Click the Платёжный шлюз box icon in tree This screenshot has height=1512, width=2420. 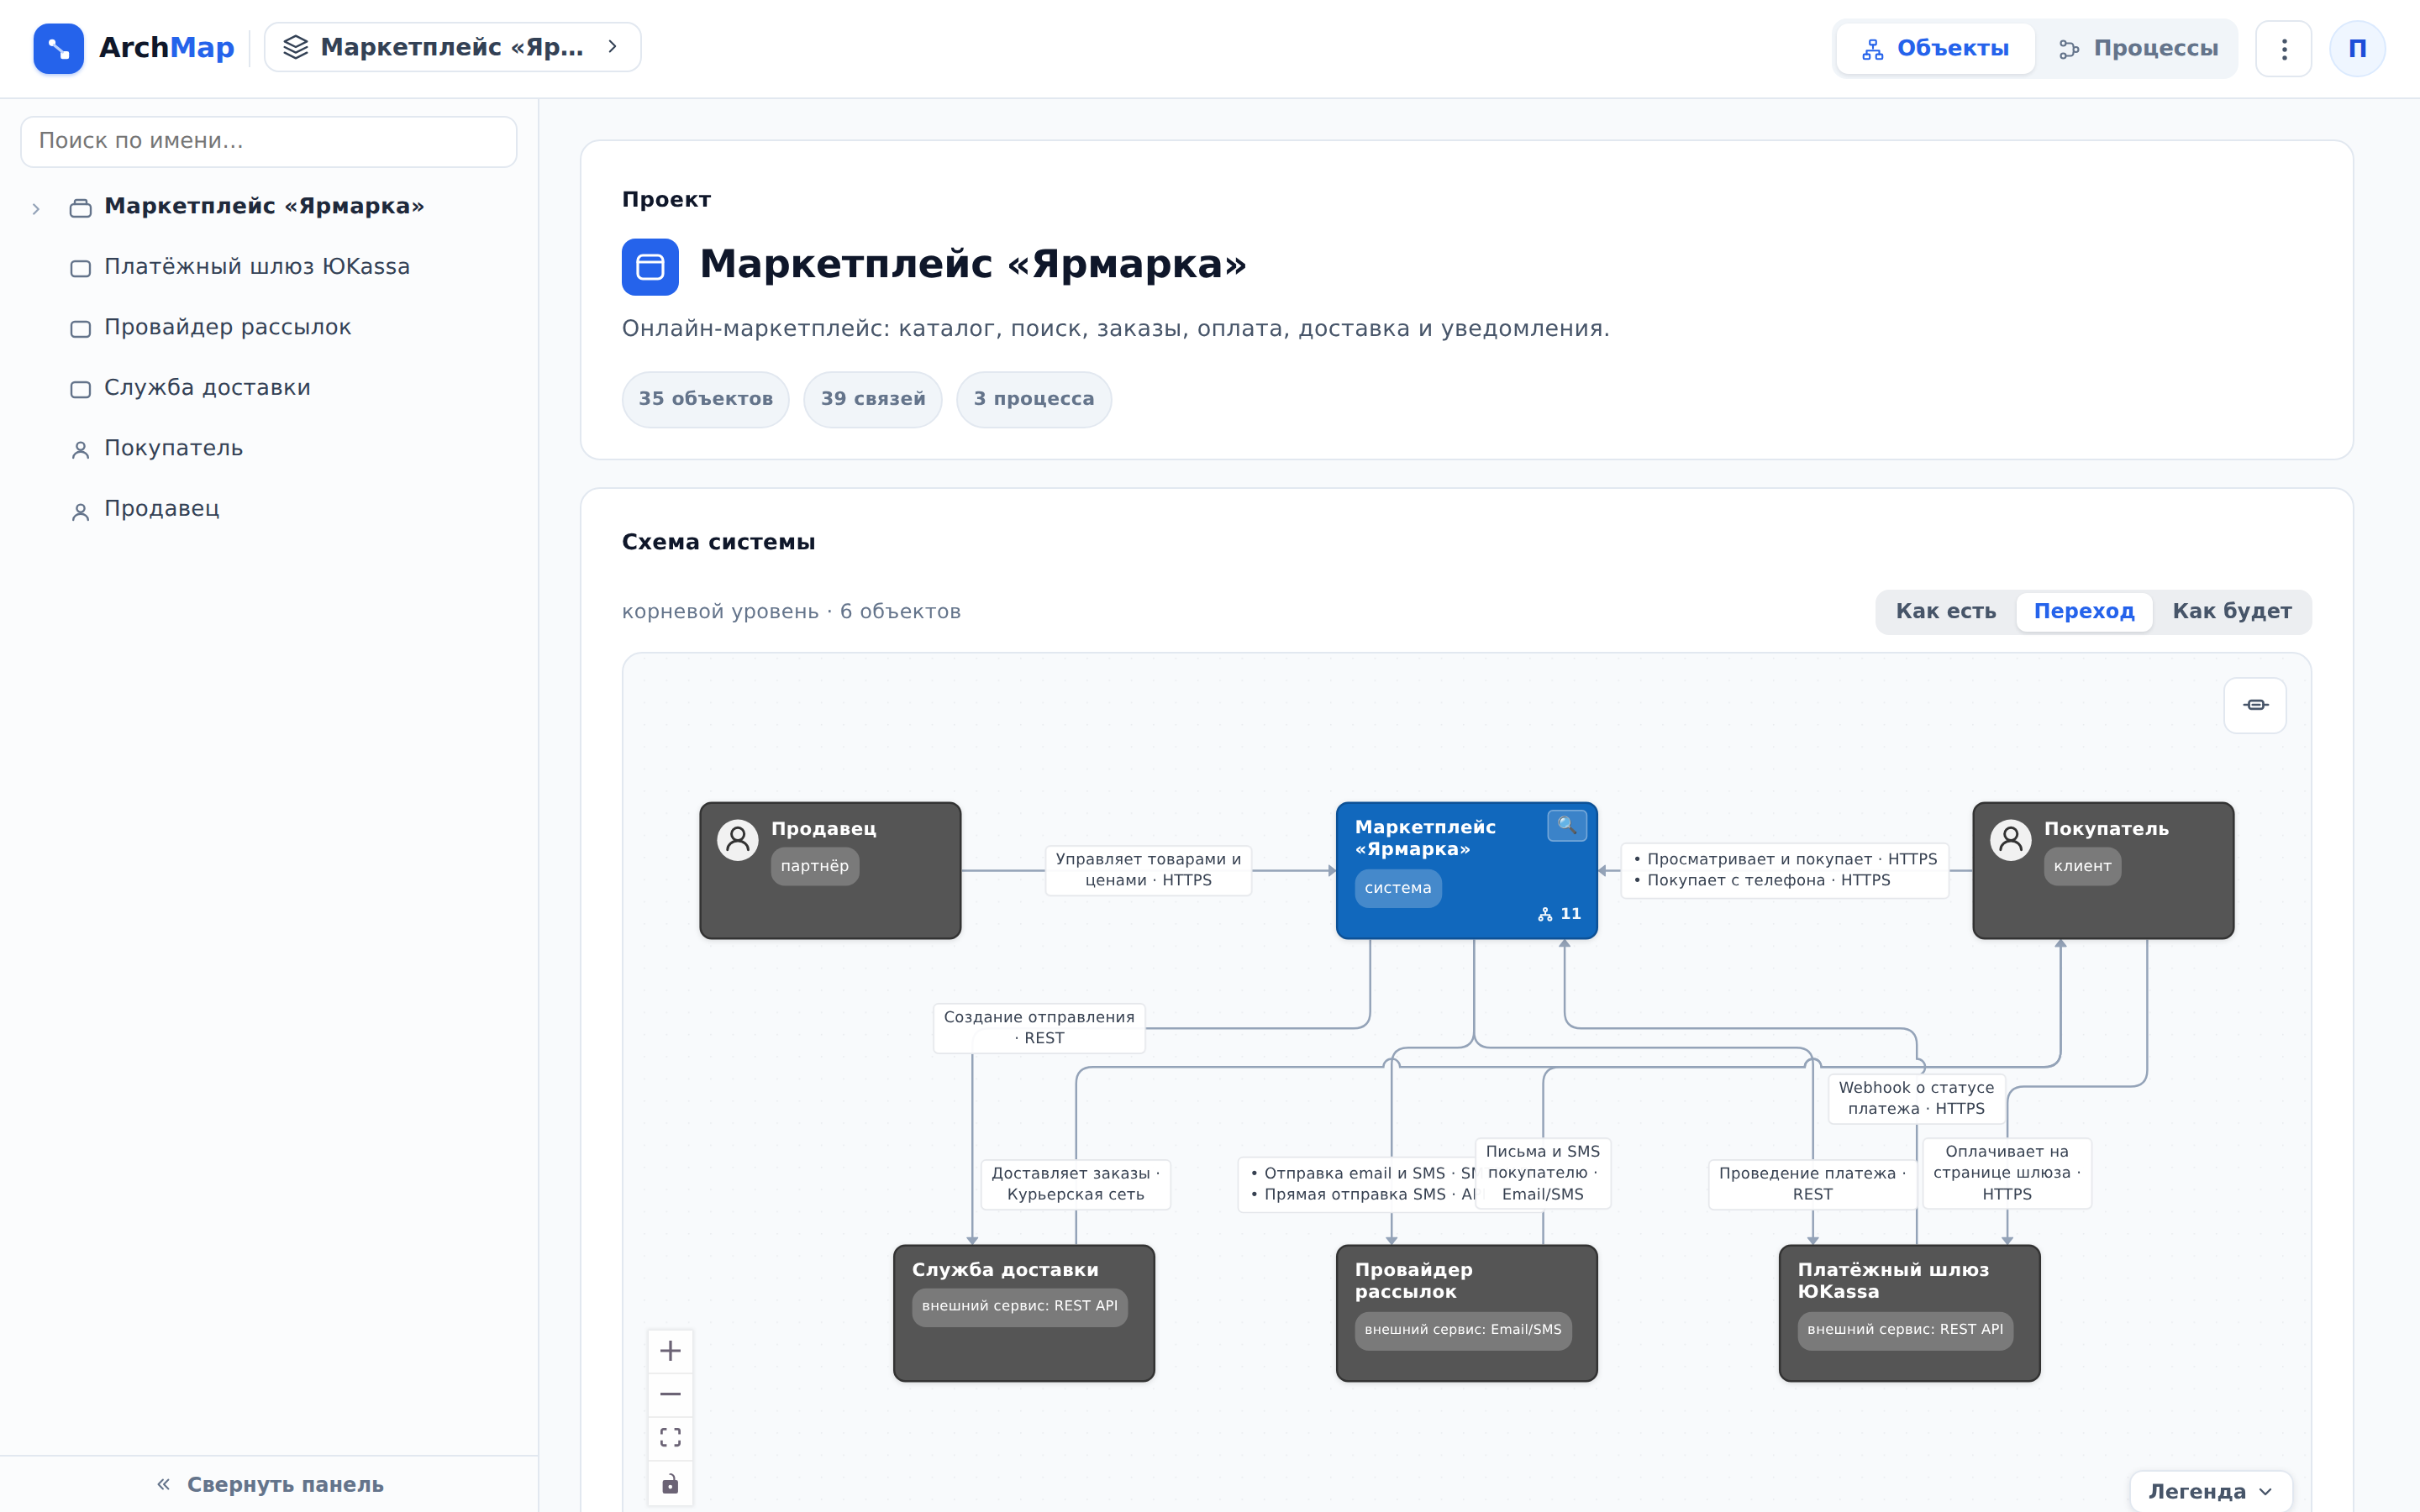point(81,269)
